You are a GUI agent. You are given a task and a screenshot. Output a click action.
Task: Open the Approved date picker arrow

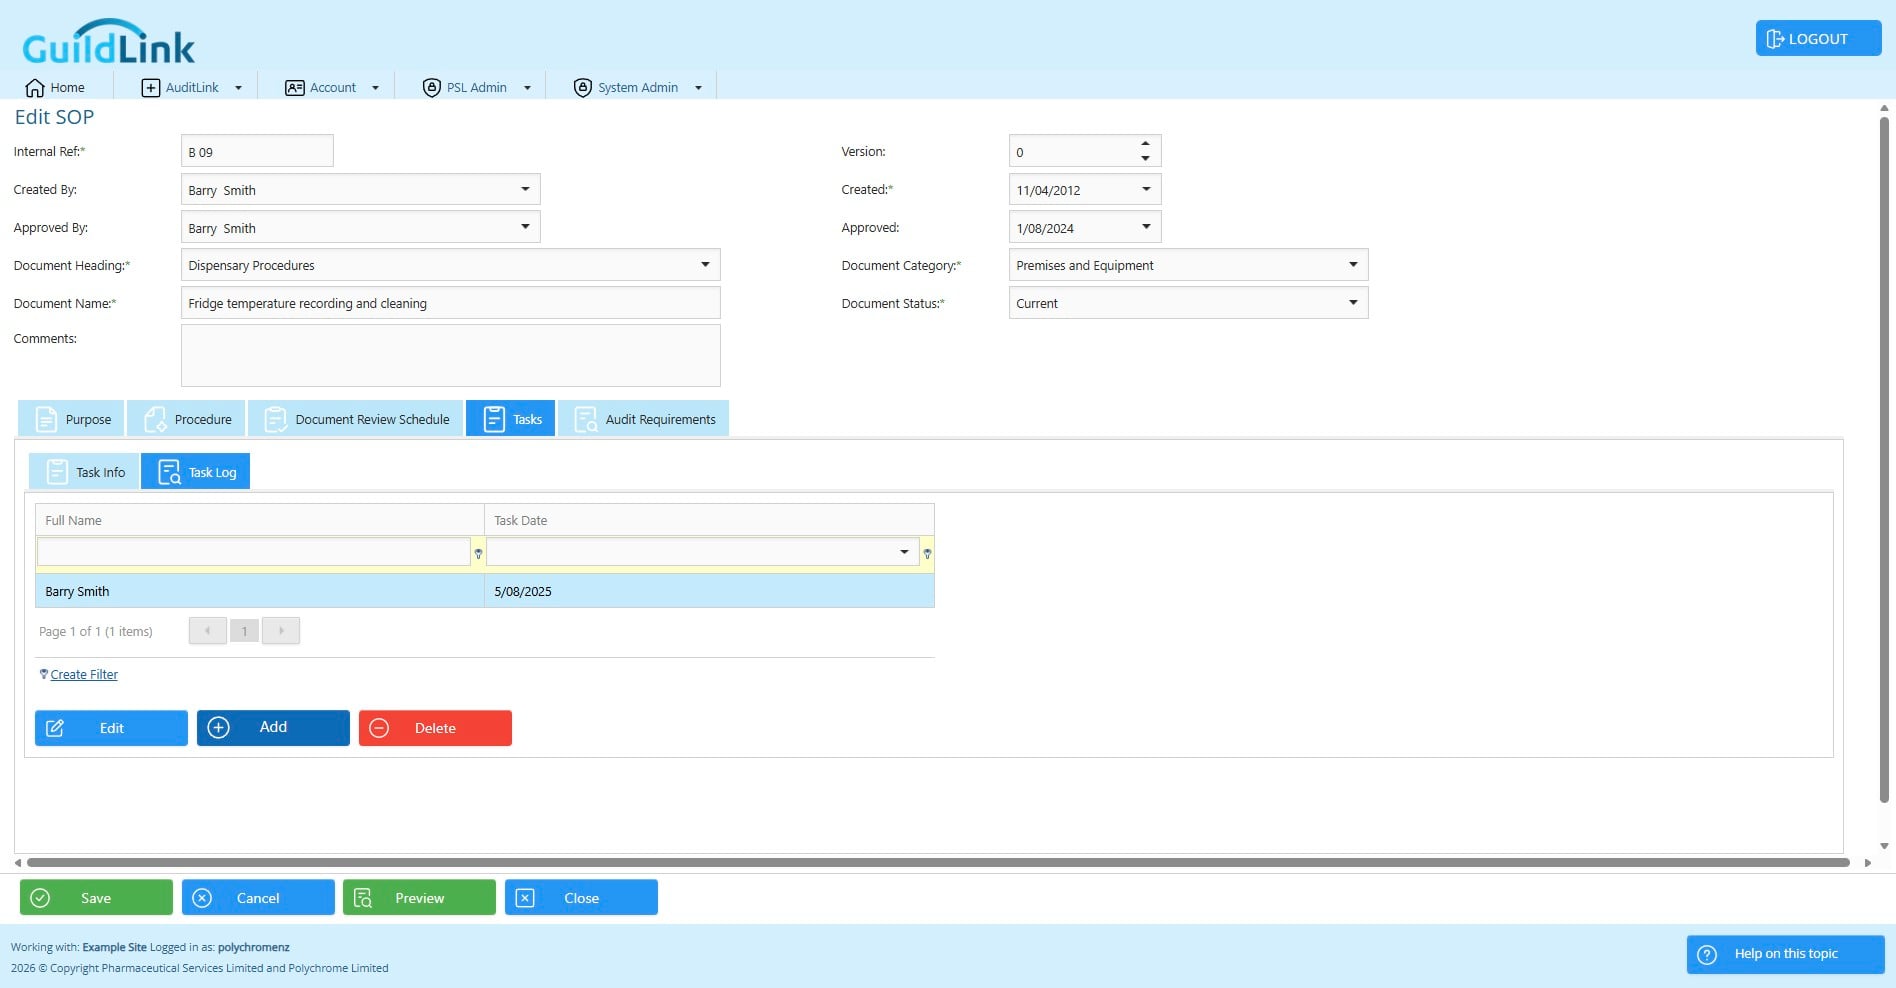(x=1146, y=227)
